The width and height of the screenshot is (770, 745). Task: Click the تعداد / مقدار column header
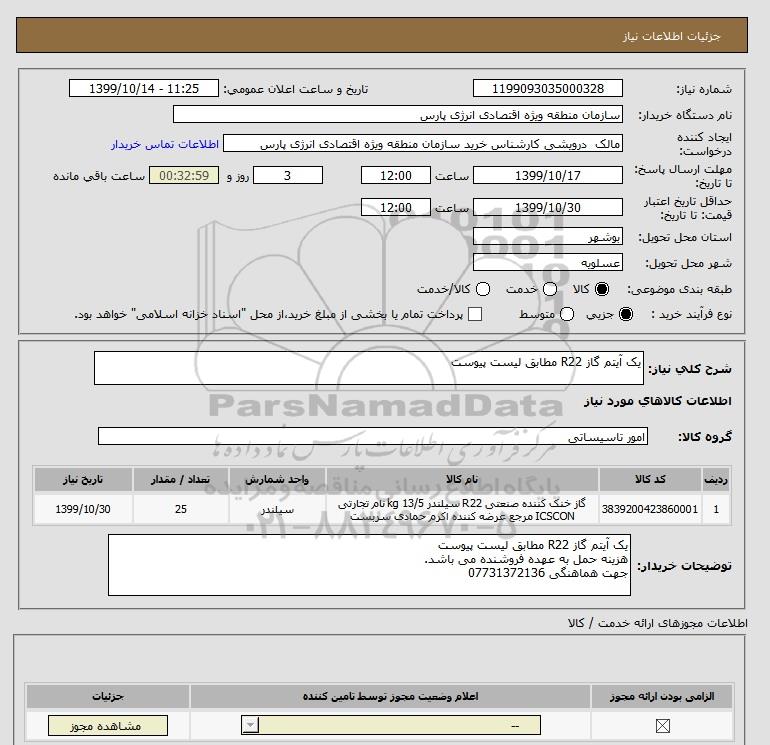(181, 479)
